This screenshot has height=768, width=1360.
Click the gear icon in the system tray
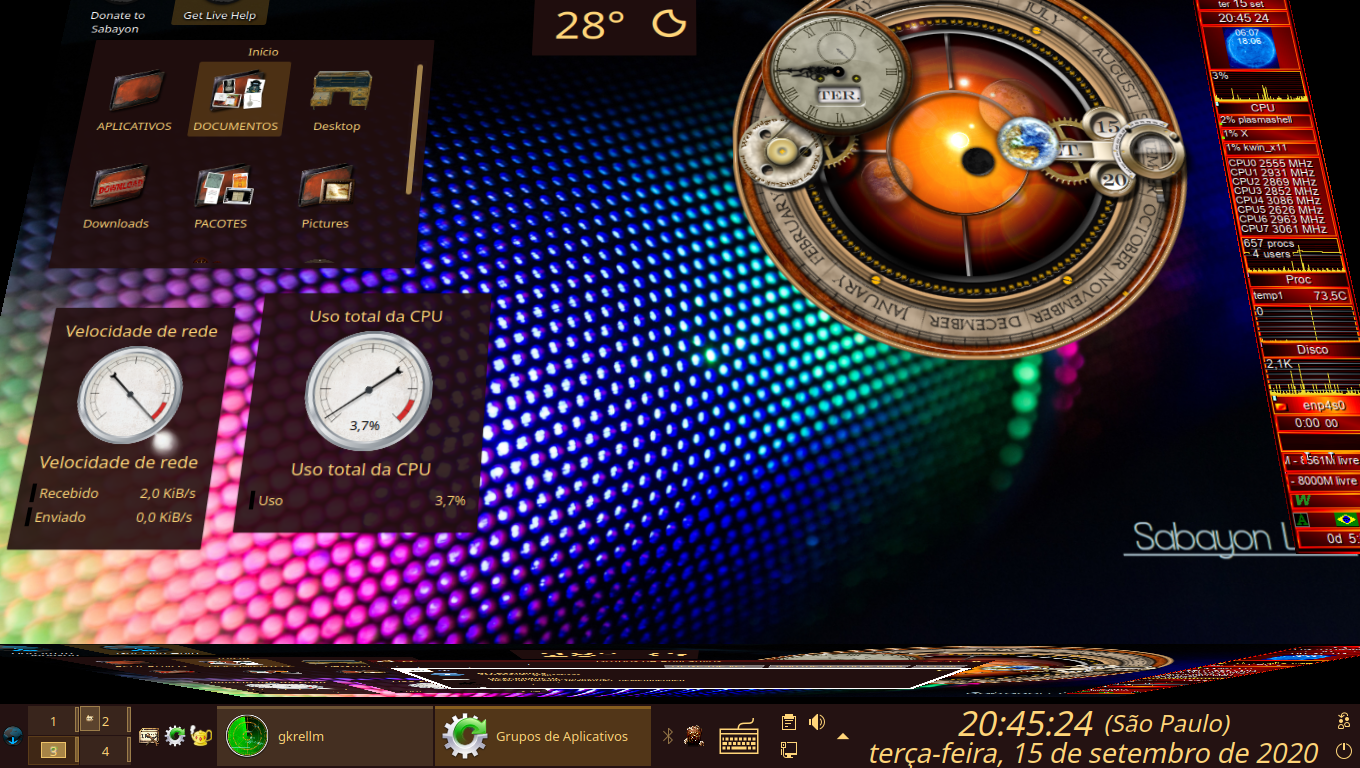coord(174,737)
